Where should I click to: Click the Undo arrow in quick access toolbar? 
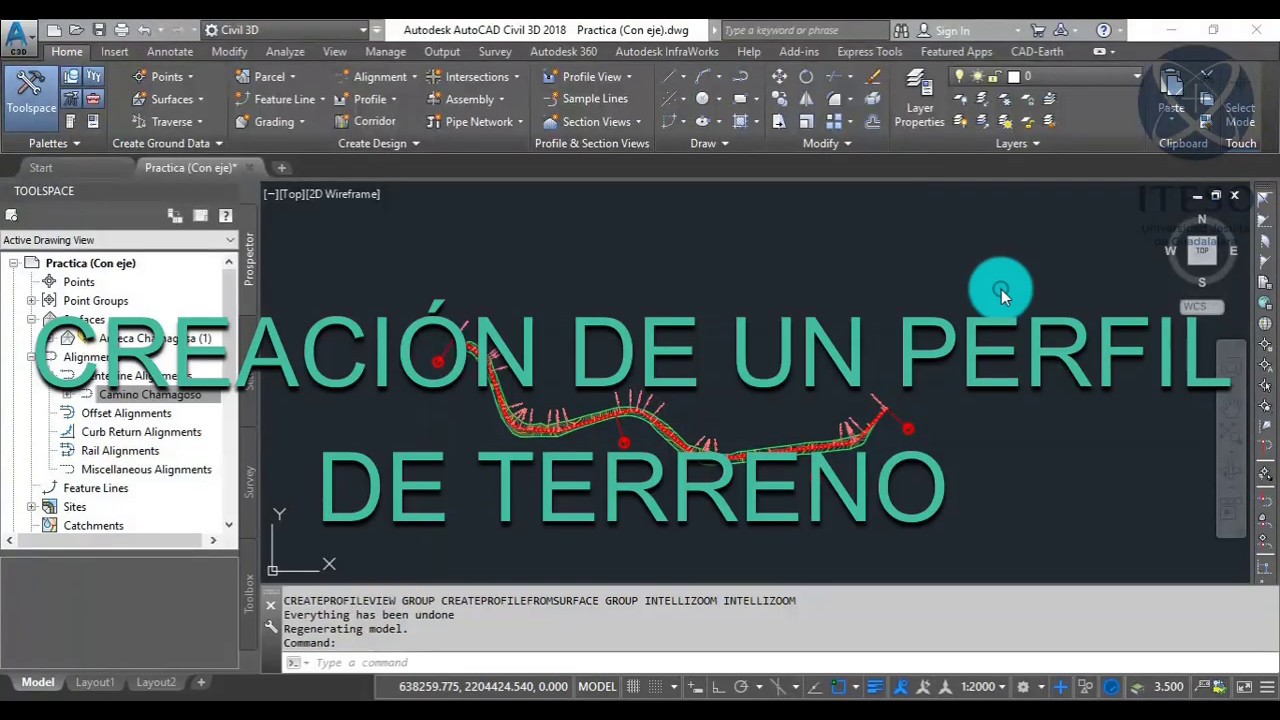coord(144,30)
